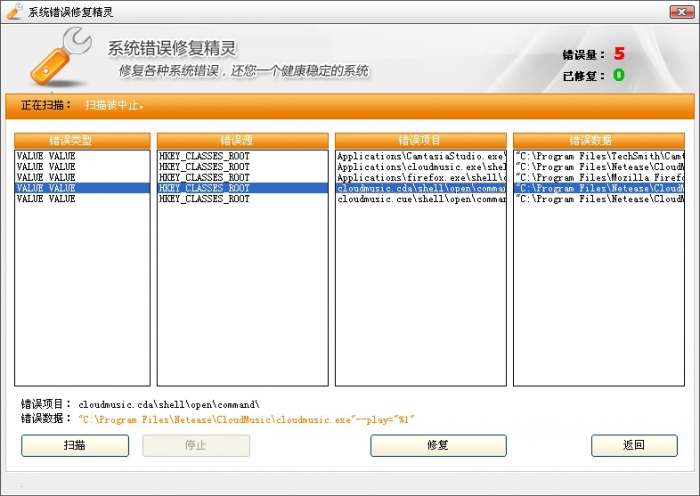700x496 pixels.
Task: Select Applications\firefox.exe error item
Action: tap(421, 178)
